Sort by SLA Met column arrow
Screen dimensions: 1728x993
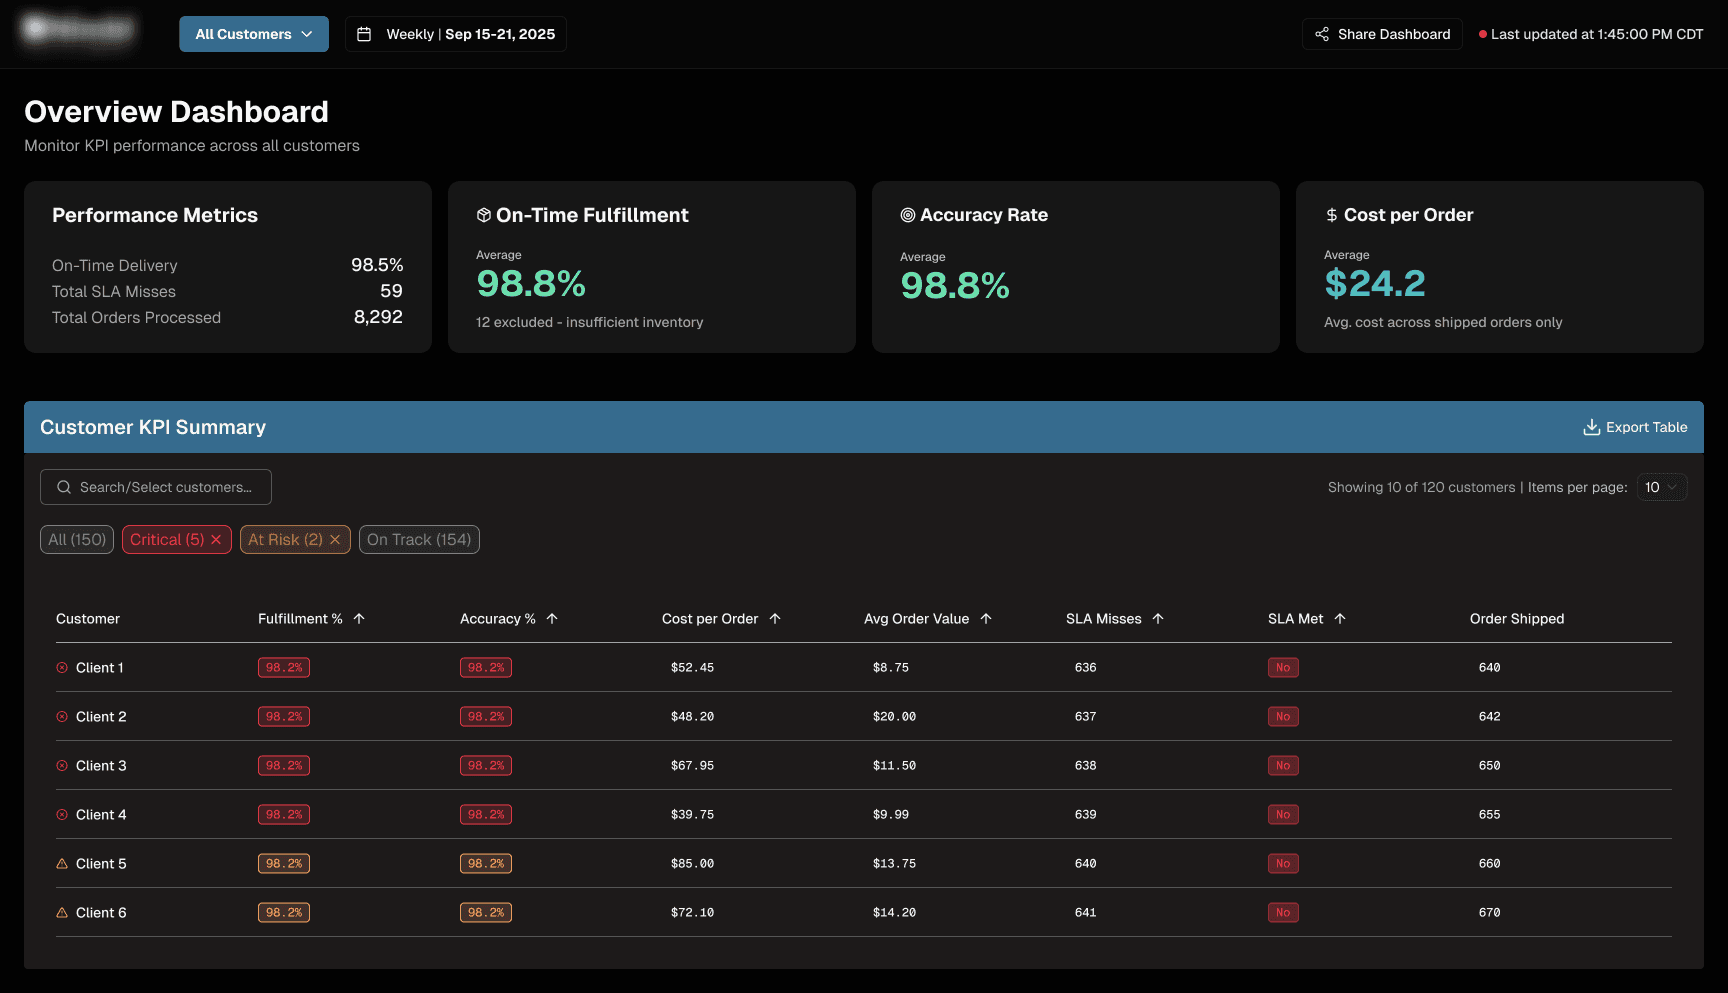pyautogui.click(x=1340, y=619)
